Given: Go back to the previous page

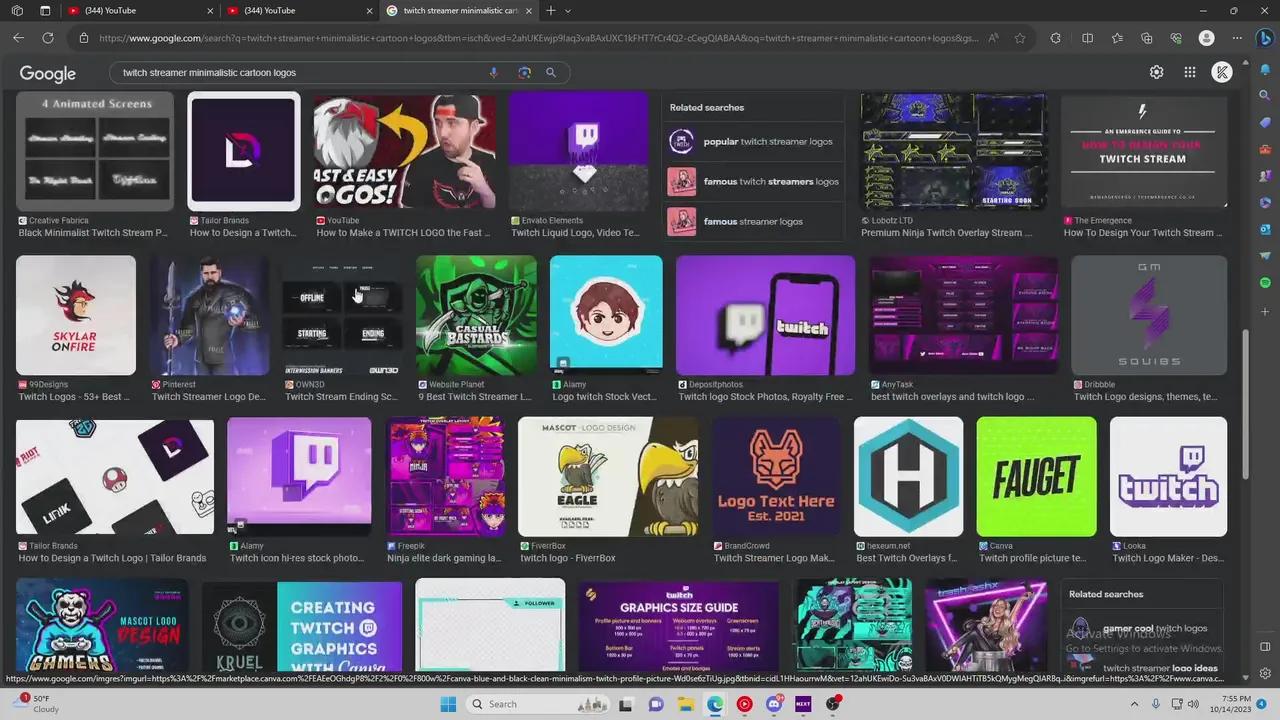Looking at the screenshot, I should click(x=18, y=38).
